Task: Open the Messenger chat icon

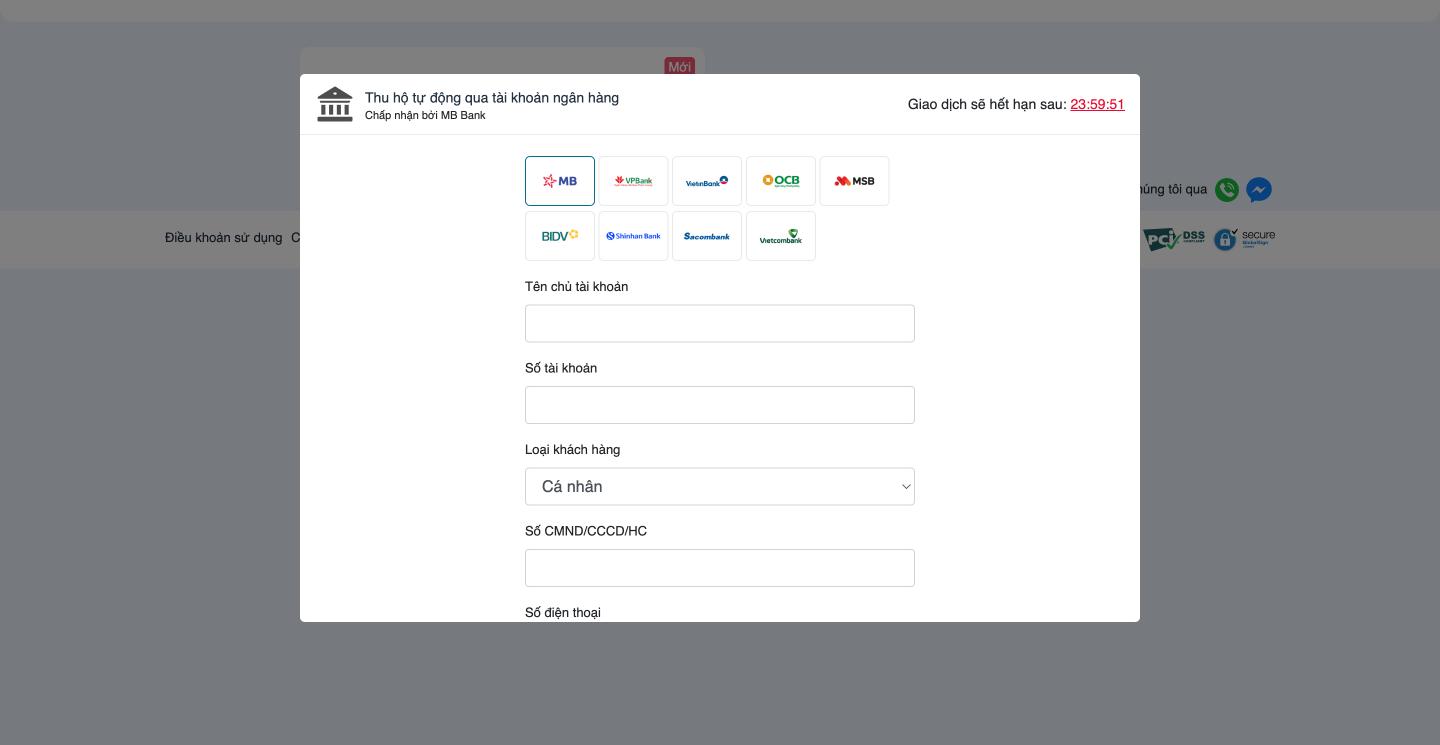Action: point(1259,189)
